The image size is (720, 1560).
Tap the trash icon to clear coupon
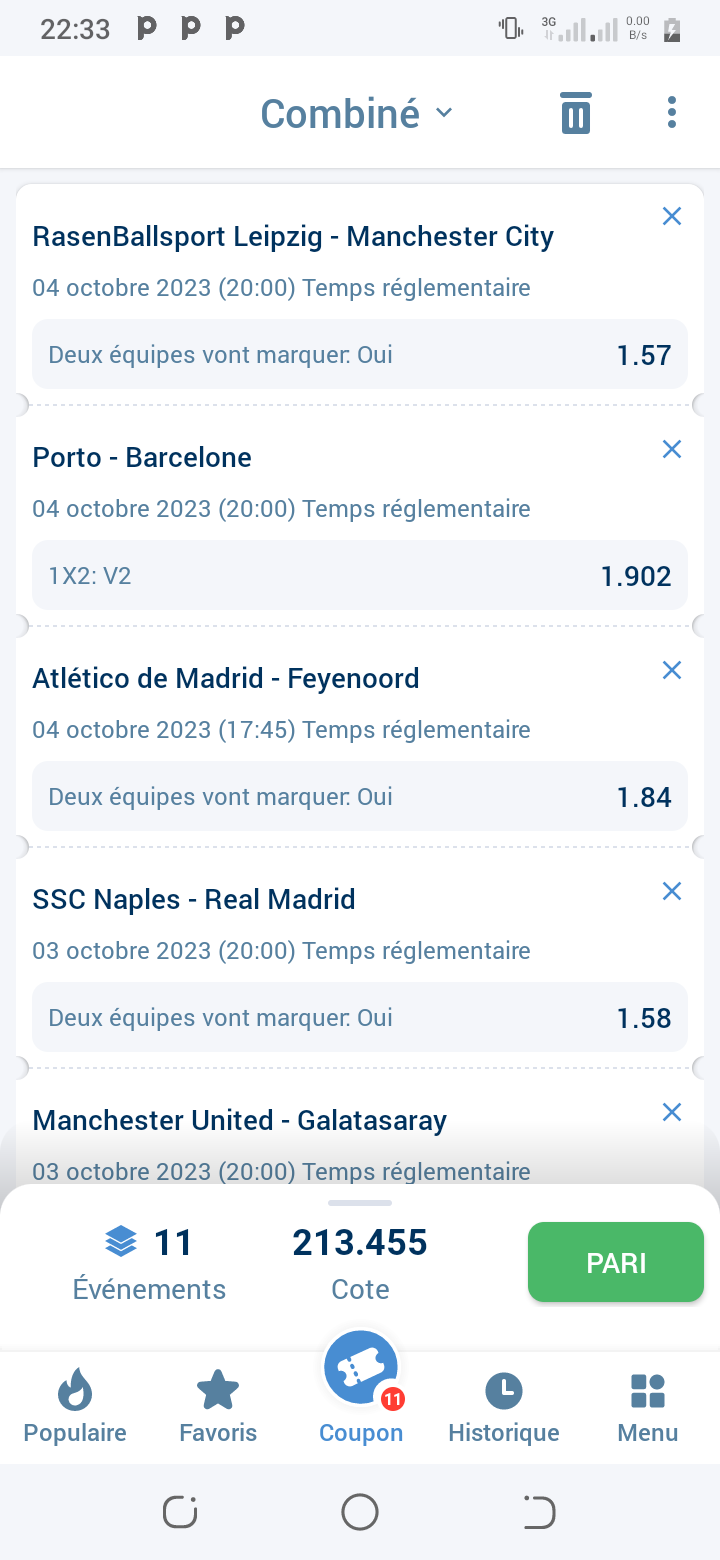coord(575,113)
